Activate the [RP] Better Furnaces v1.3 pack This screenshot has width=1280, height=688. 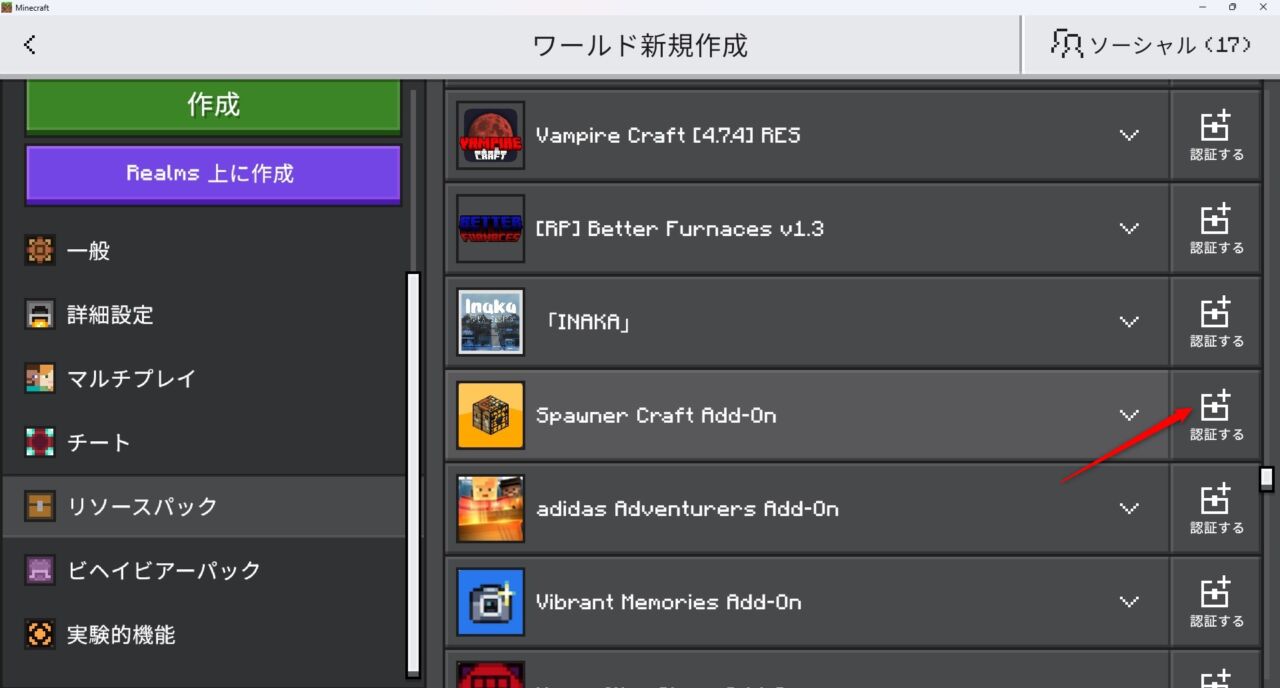tap(1216, 229)
